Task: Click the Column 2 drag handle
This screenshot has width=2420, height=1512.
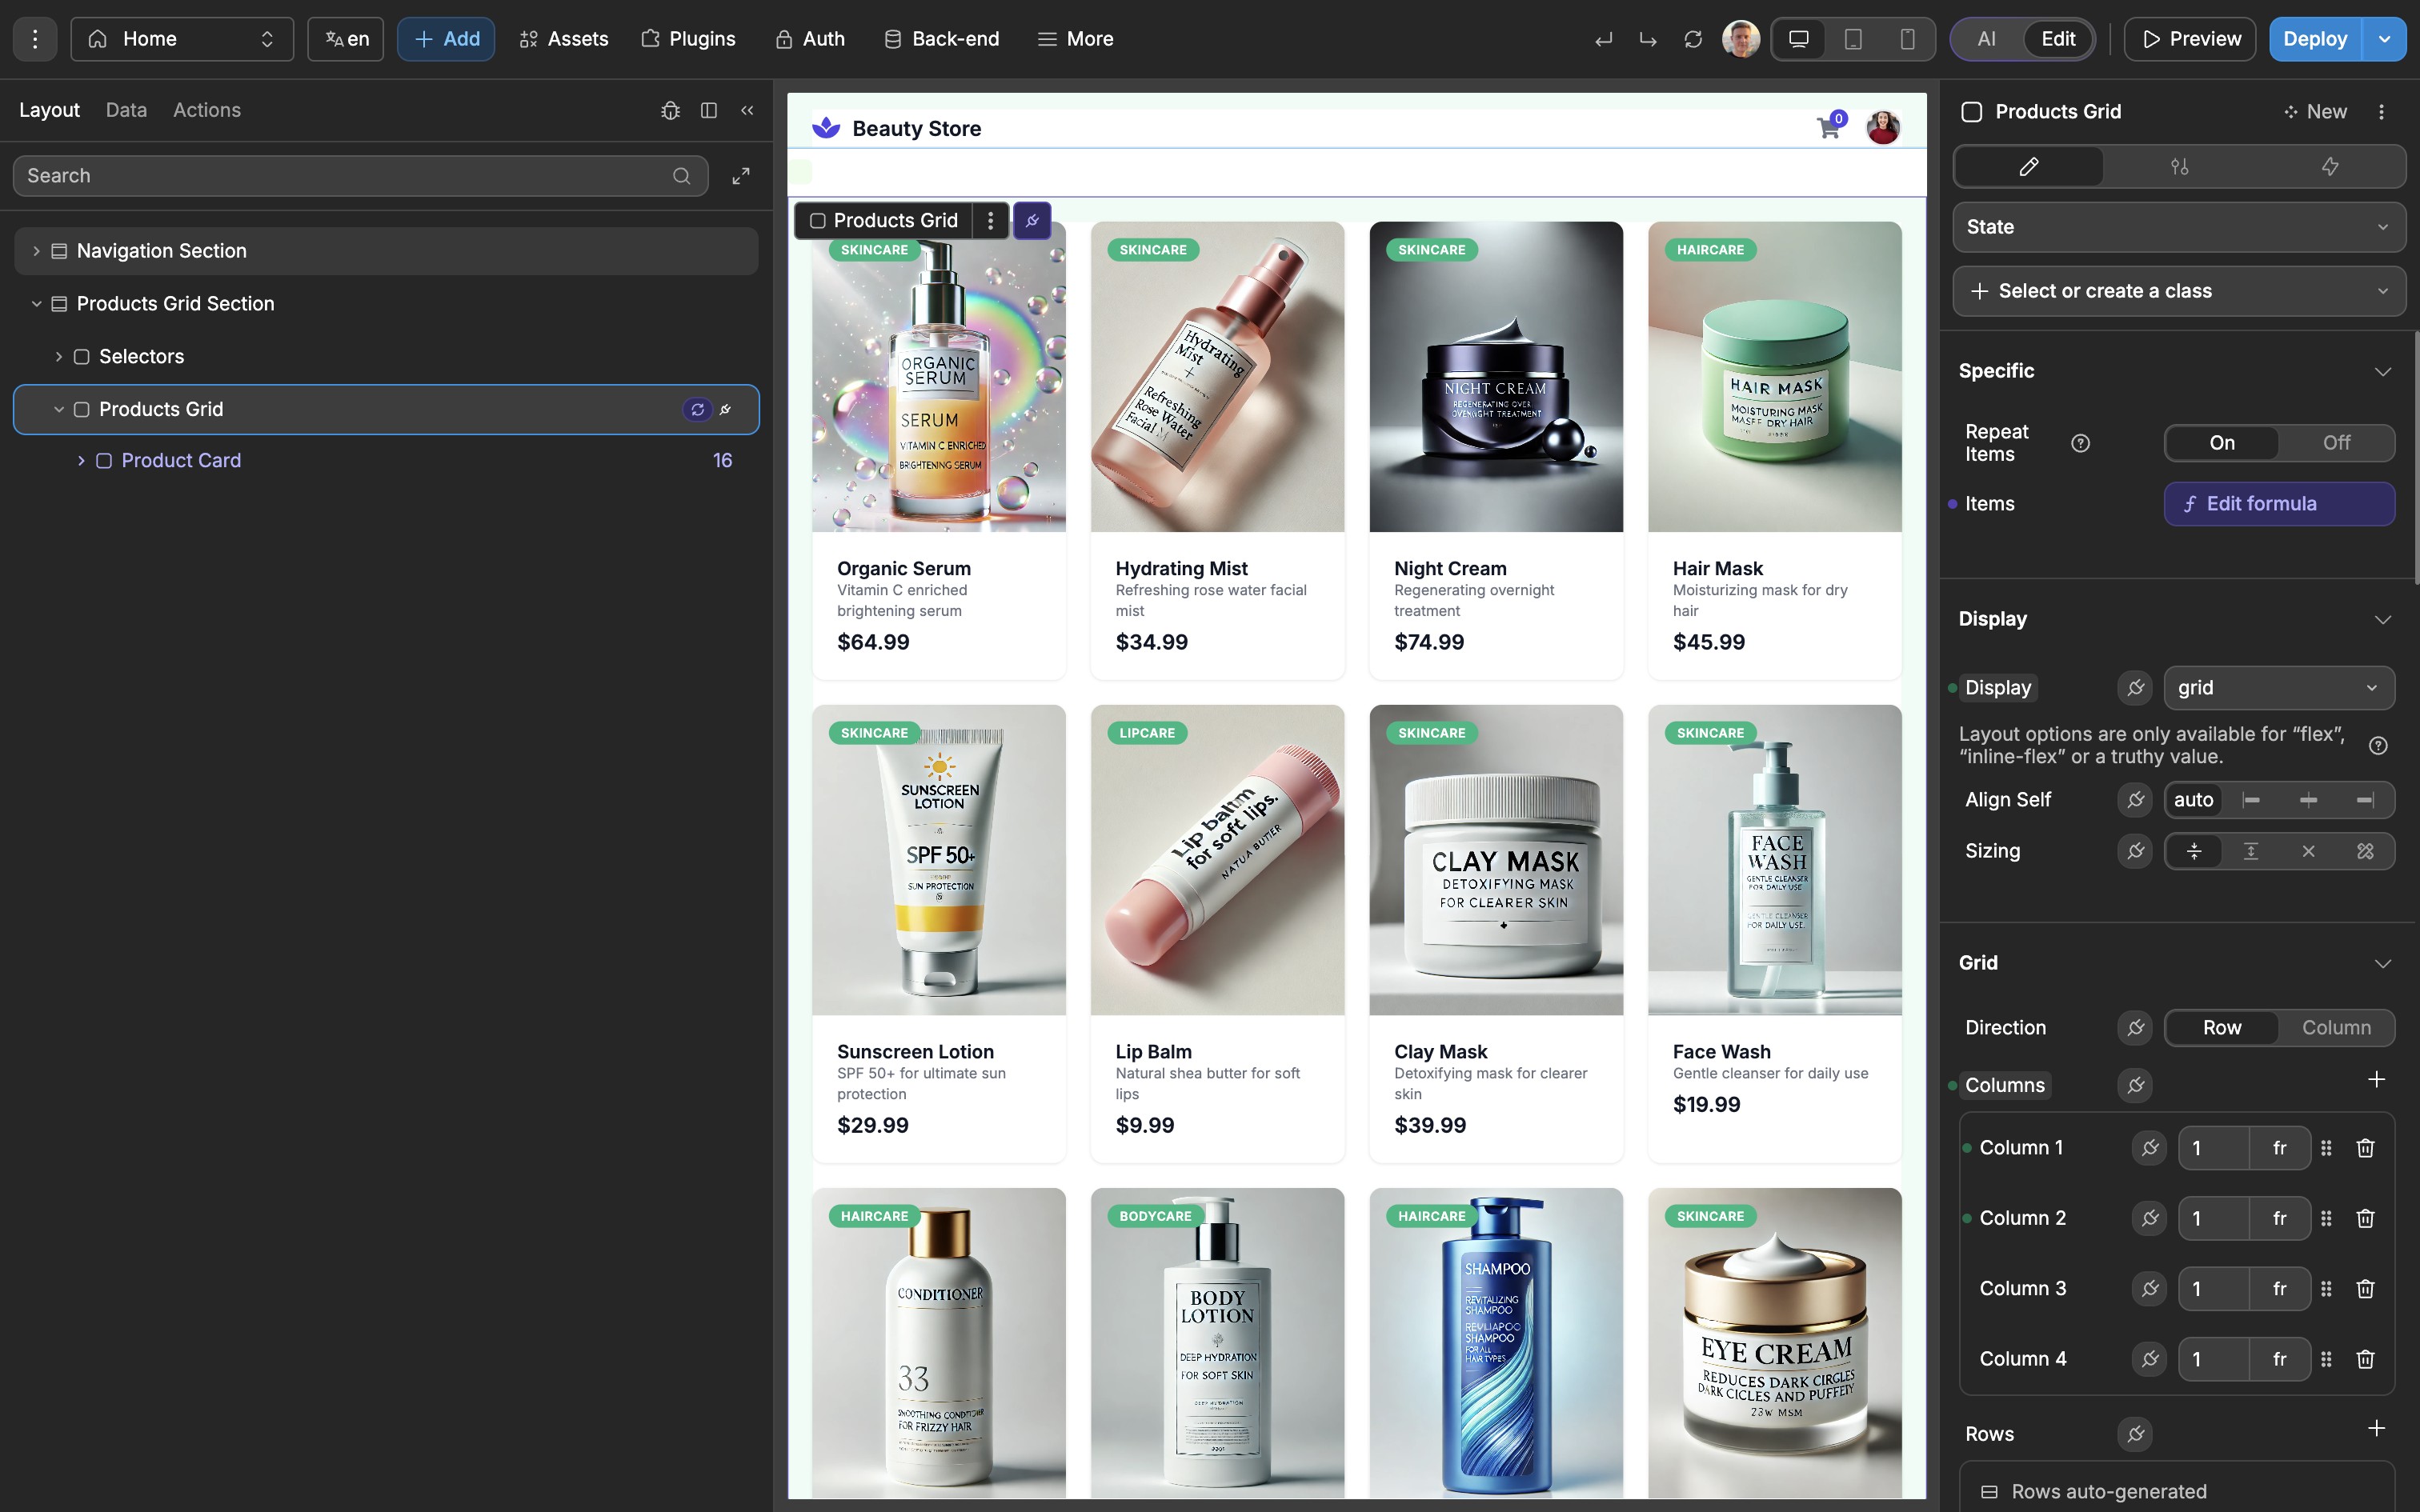Action: (2326, 1219)
